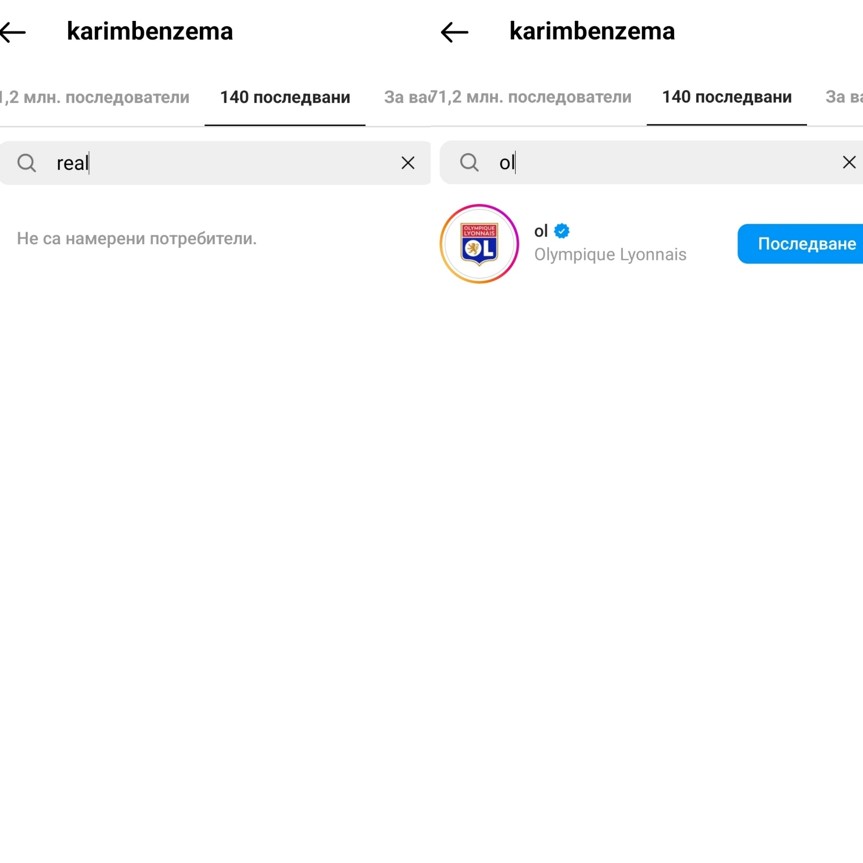Go back using left screen's arrow
The height and width of the screenshot is (863, 863).
click(x=13, y=32)
